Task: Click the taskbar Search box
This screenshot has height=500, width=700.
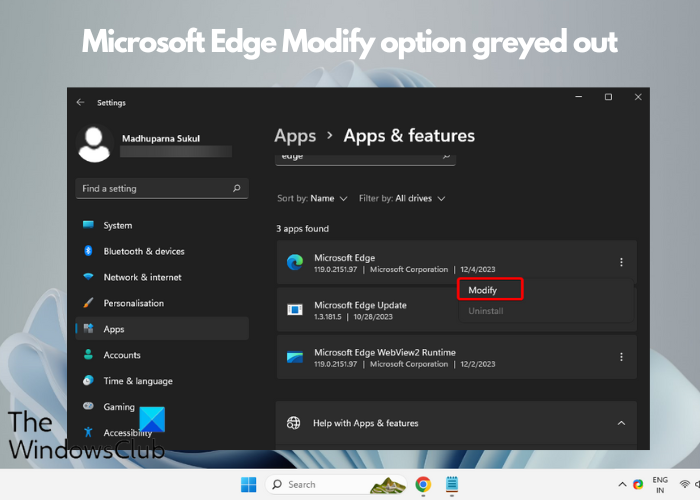Action: click(x=336, y=484)
